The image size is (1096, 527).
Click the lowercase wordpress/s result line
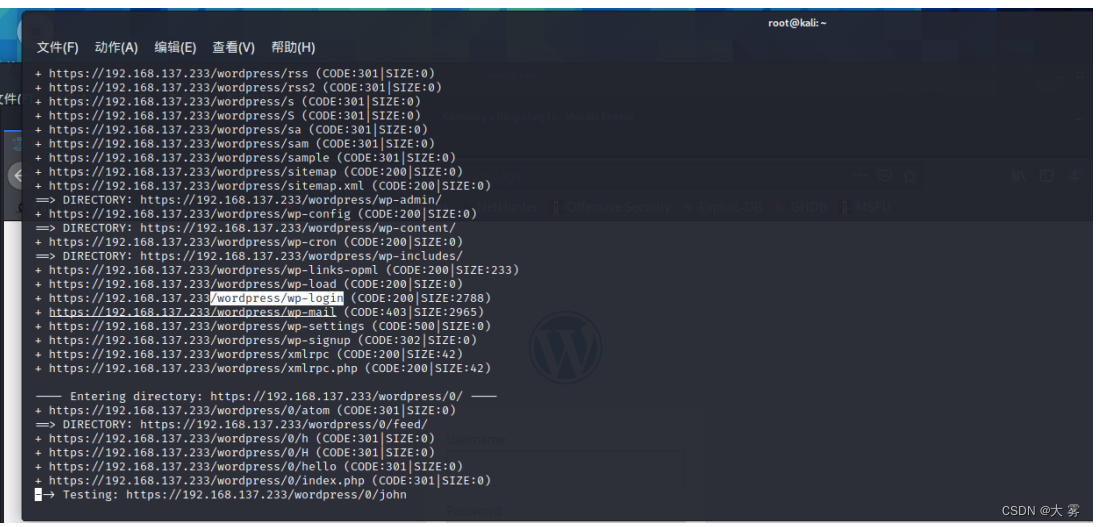click(228, 101)
